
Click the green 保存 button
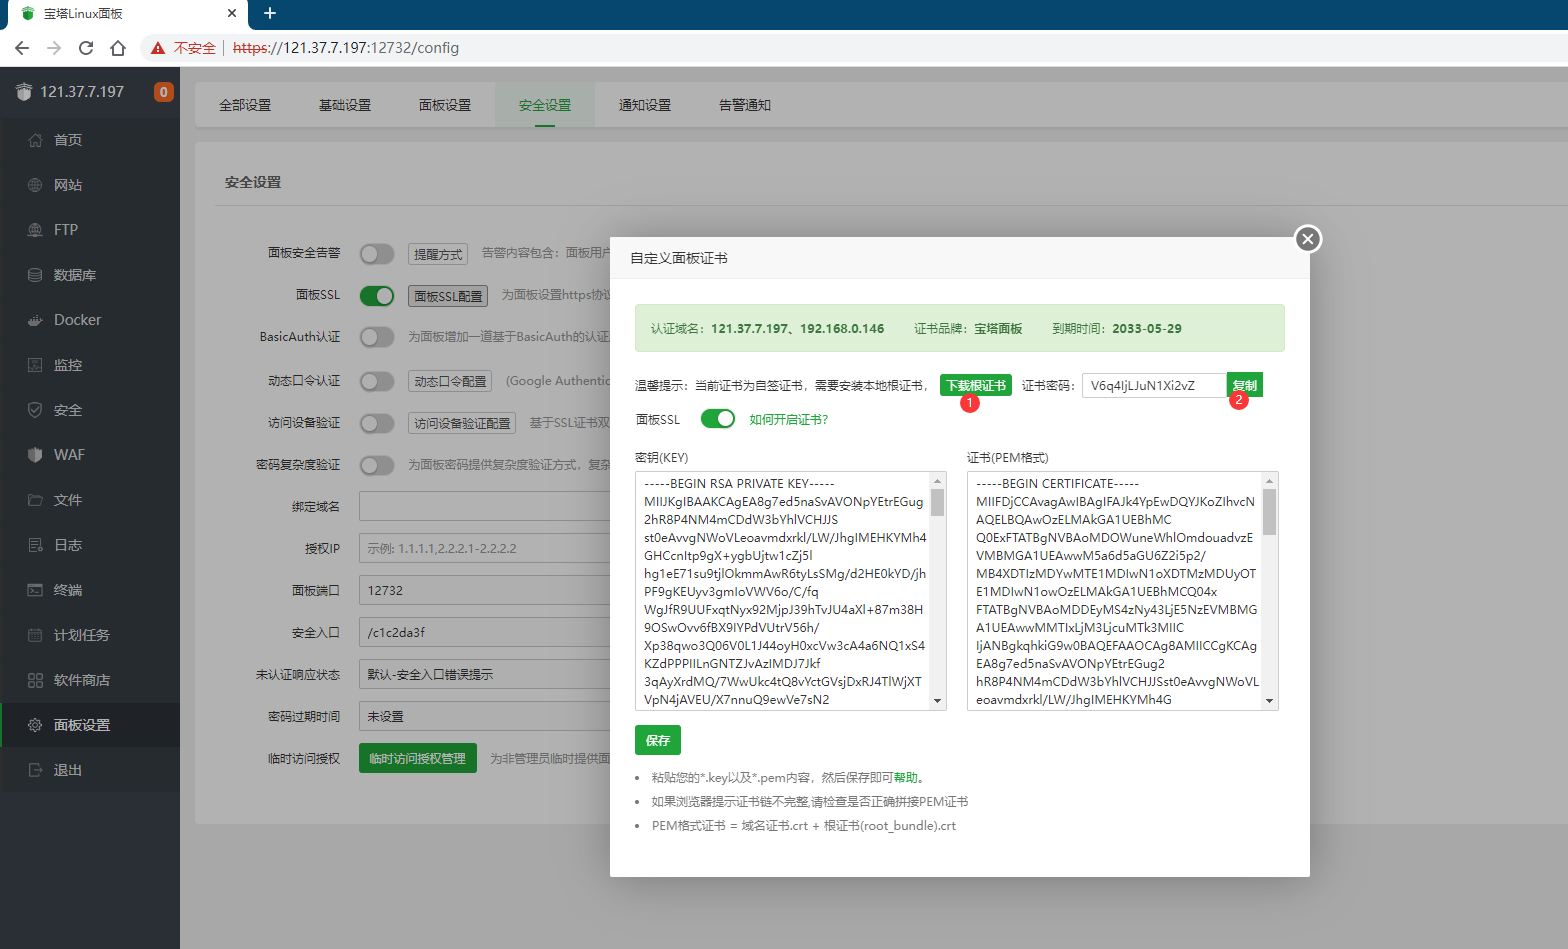[x=658, y=740]
